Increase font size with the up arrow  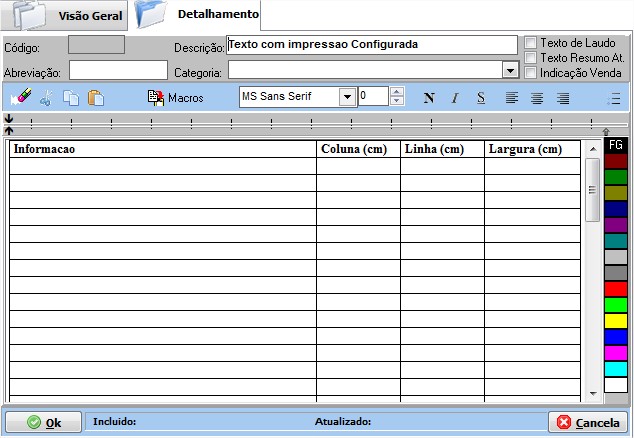[x=397, y=92]
